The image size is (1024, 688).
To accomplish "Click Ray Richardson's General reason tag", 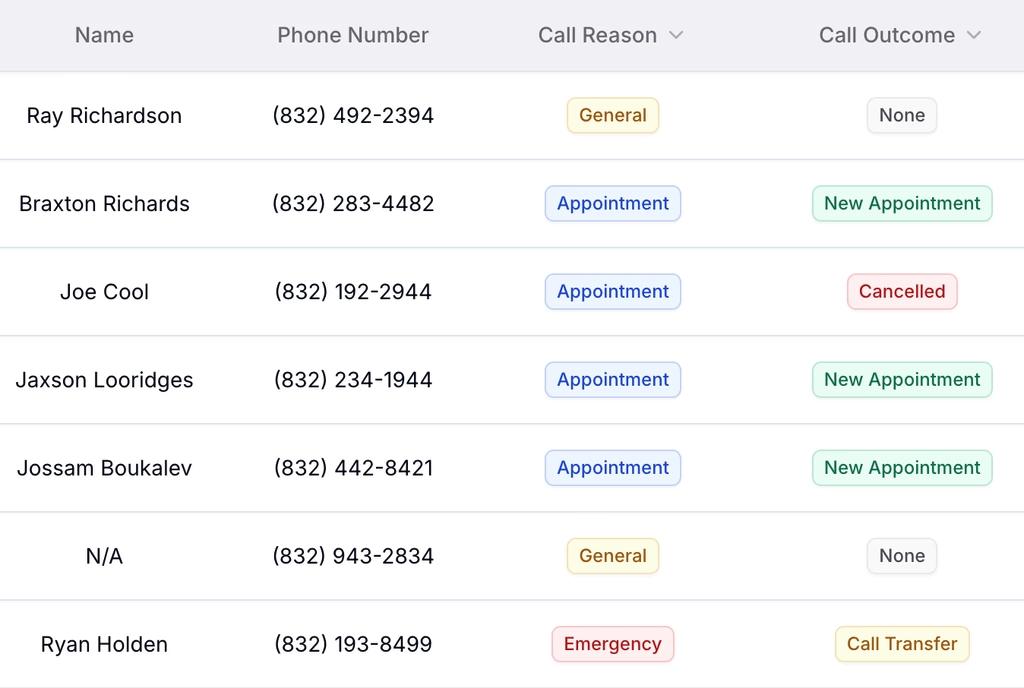I will pos(613,116).
